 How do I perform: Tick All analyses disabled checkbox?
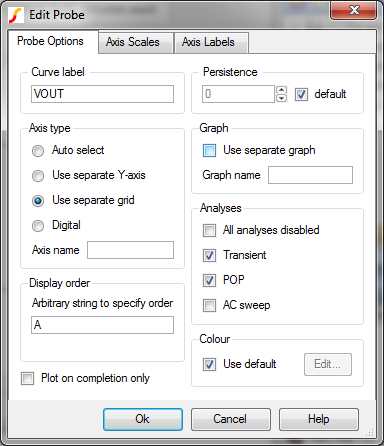coord(209,230)
